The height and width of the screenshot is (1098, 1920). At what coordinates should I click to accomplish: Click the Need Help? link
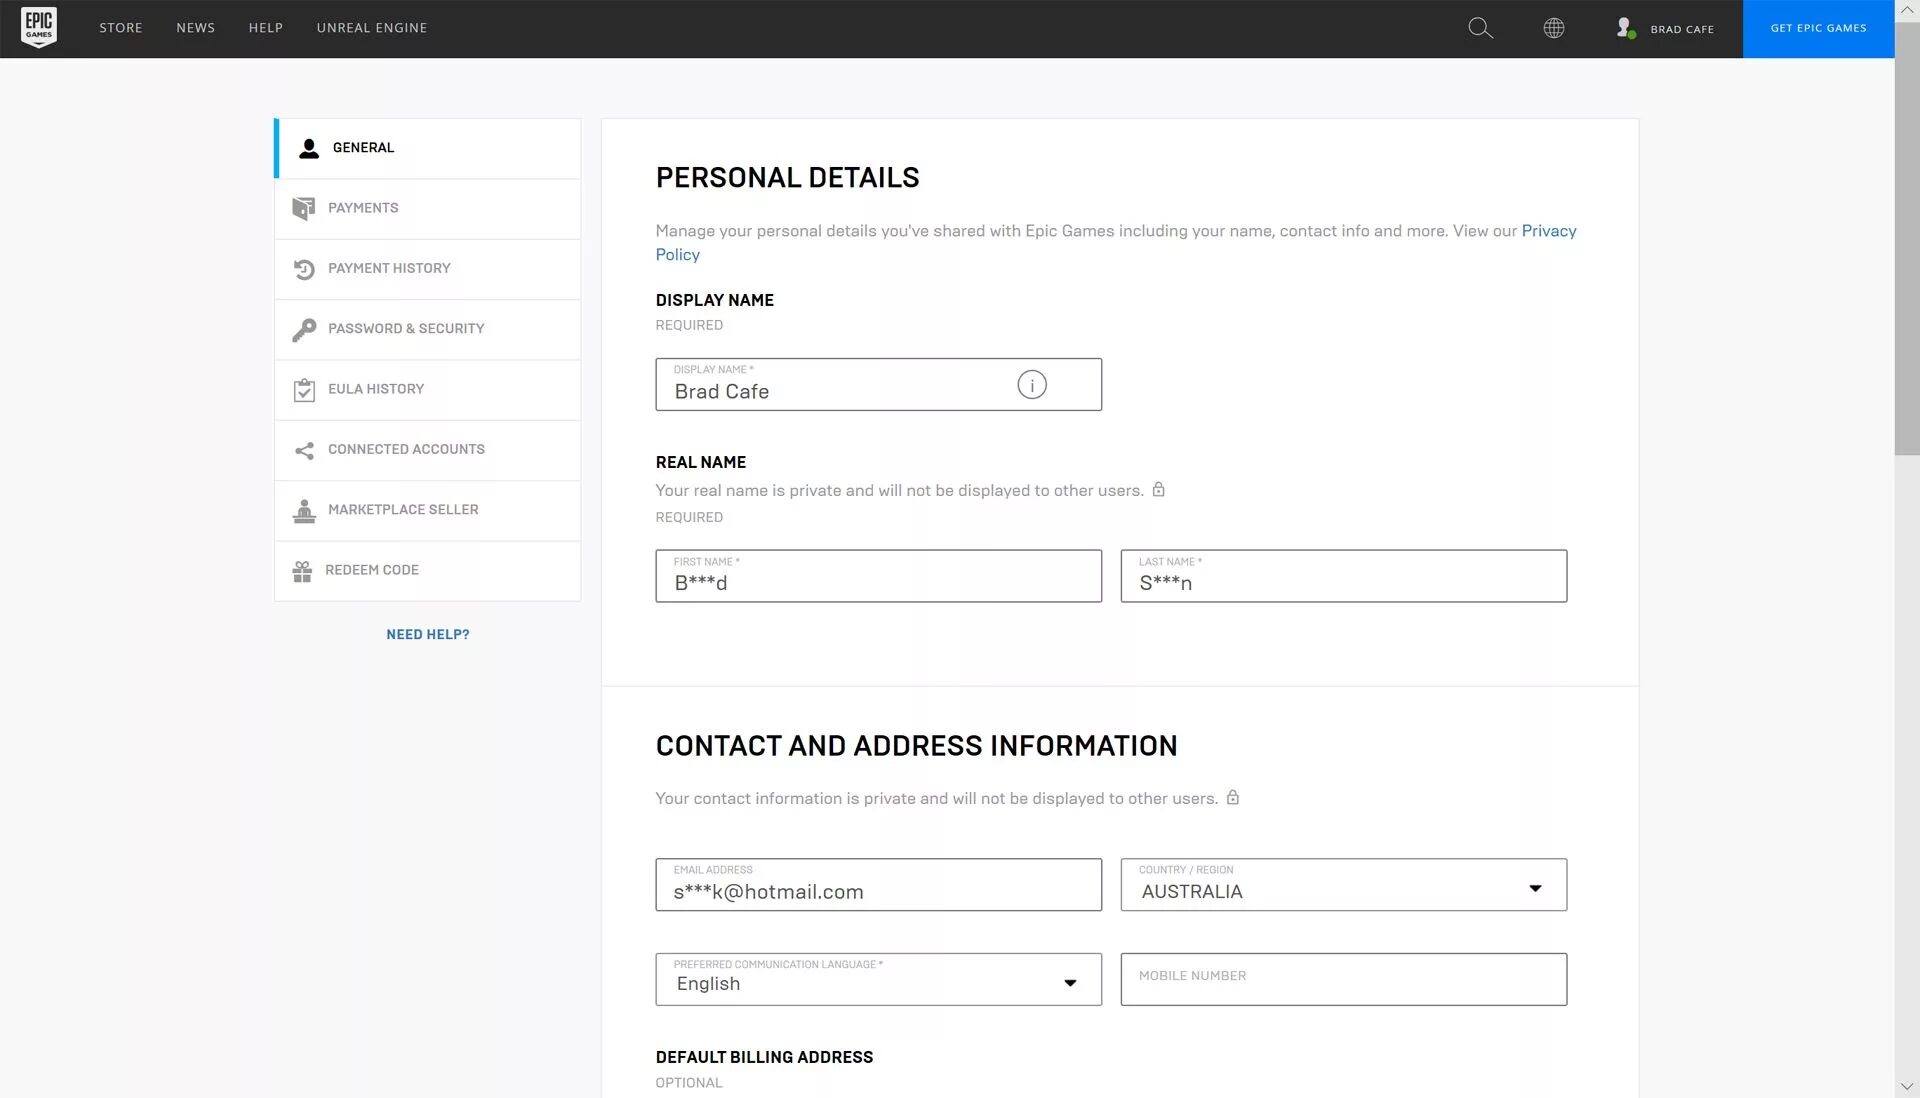[427, 634]
